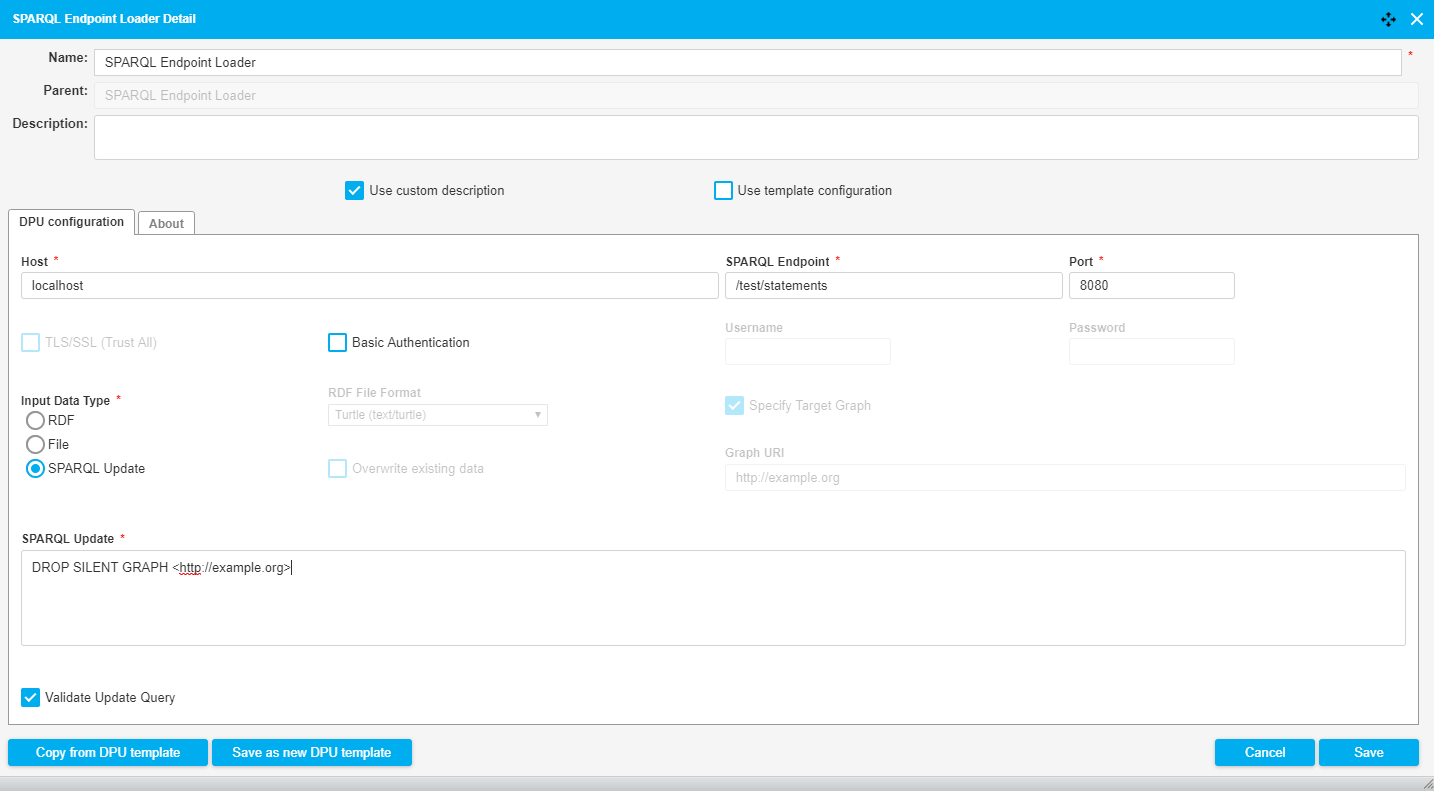Grab the resize handle at bottom-right corner
Image resolution: width=1434 pixels, height=791 pixels.
[1425, 783]
